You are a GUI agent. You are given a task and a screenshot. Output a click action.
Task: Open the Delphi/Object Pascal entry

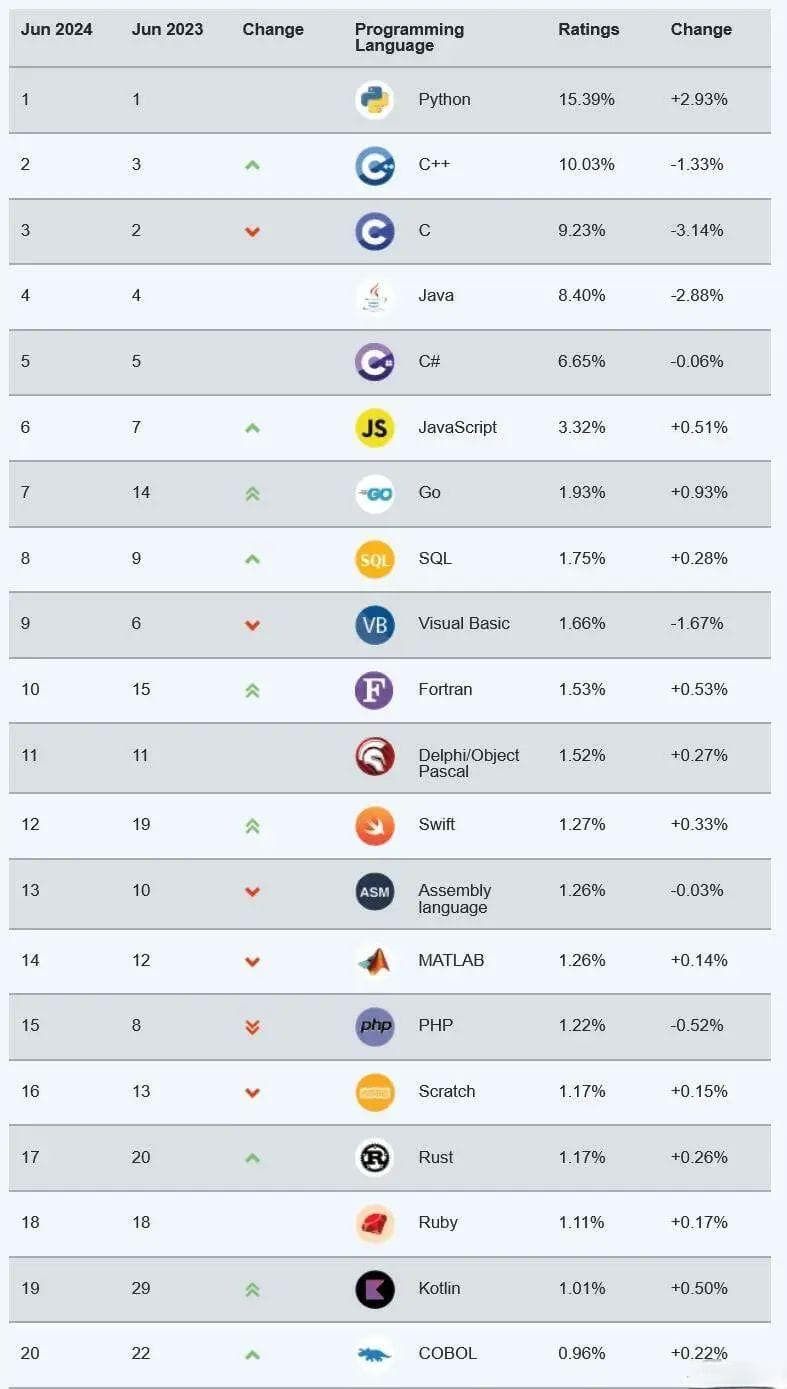(469, 763)
